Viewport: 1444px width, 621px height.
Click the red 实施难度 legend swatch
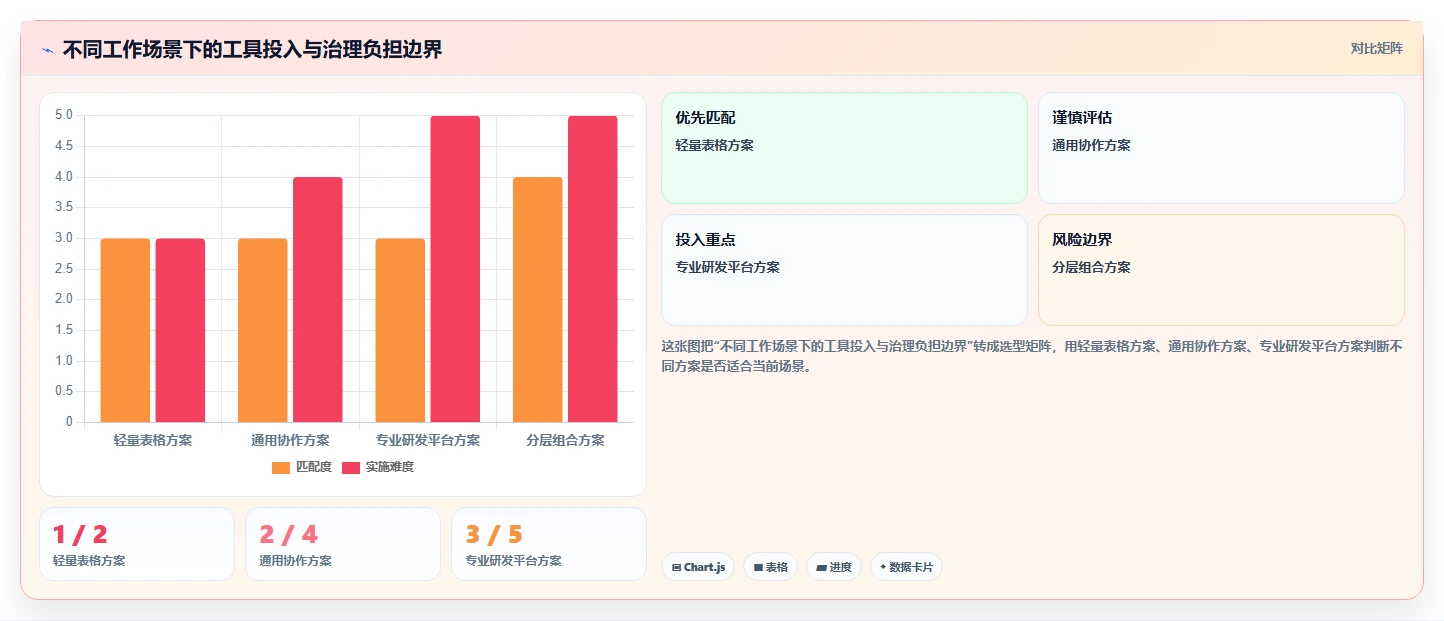click(x=351, y=467)
